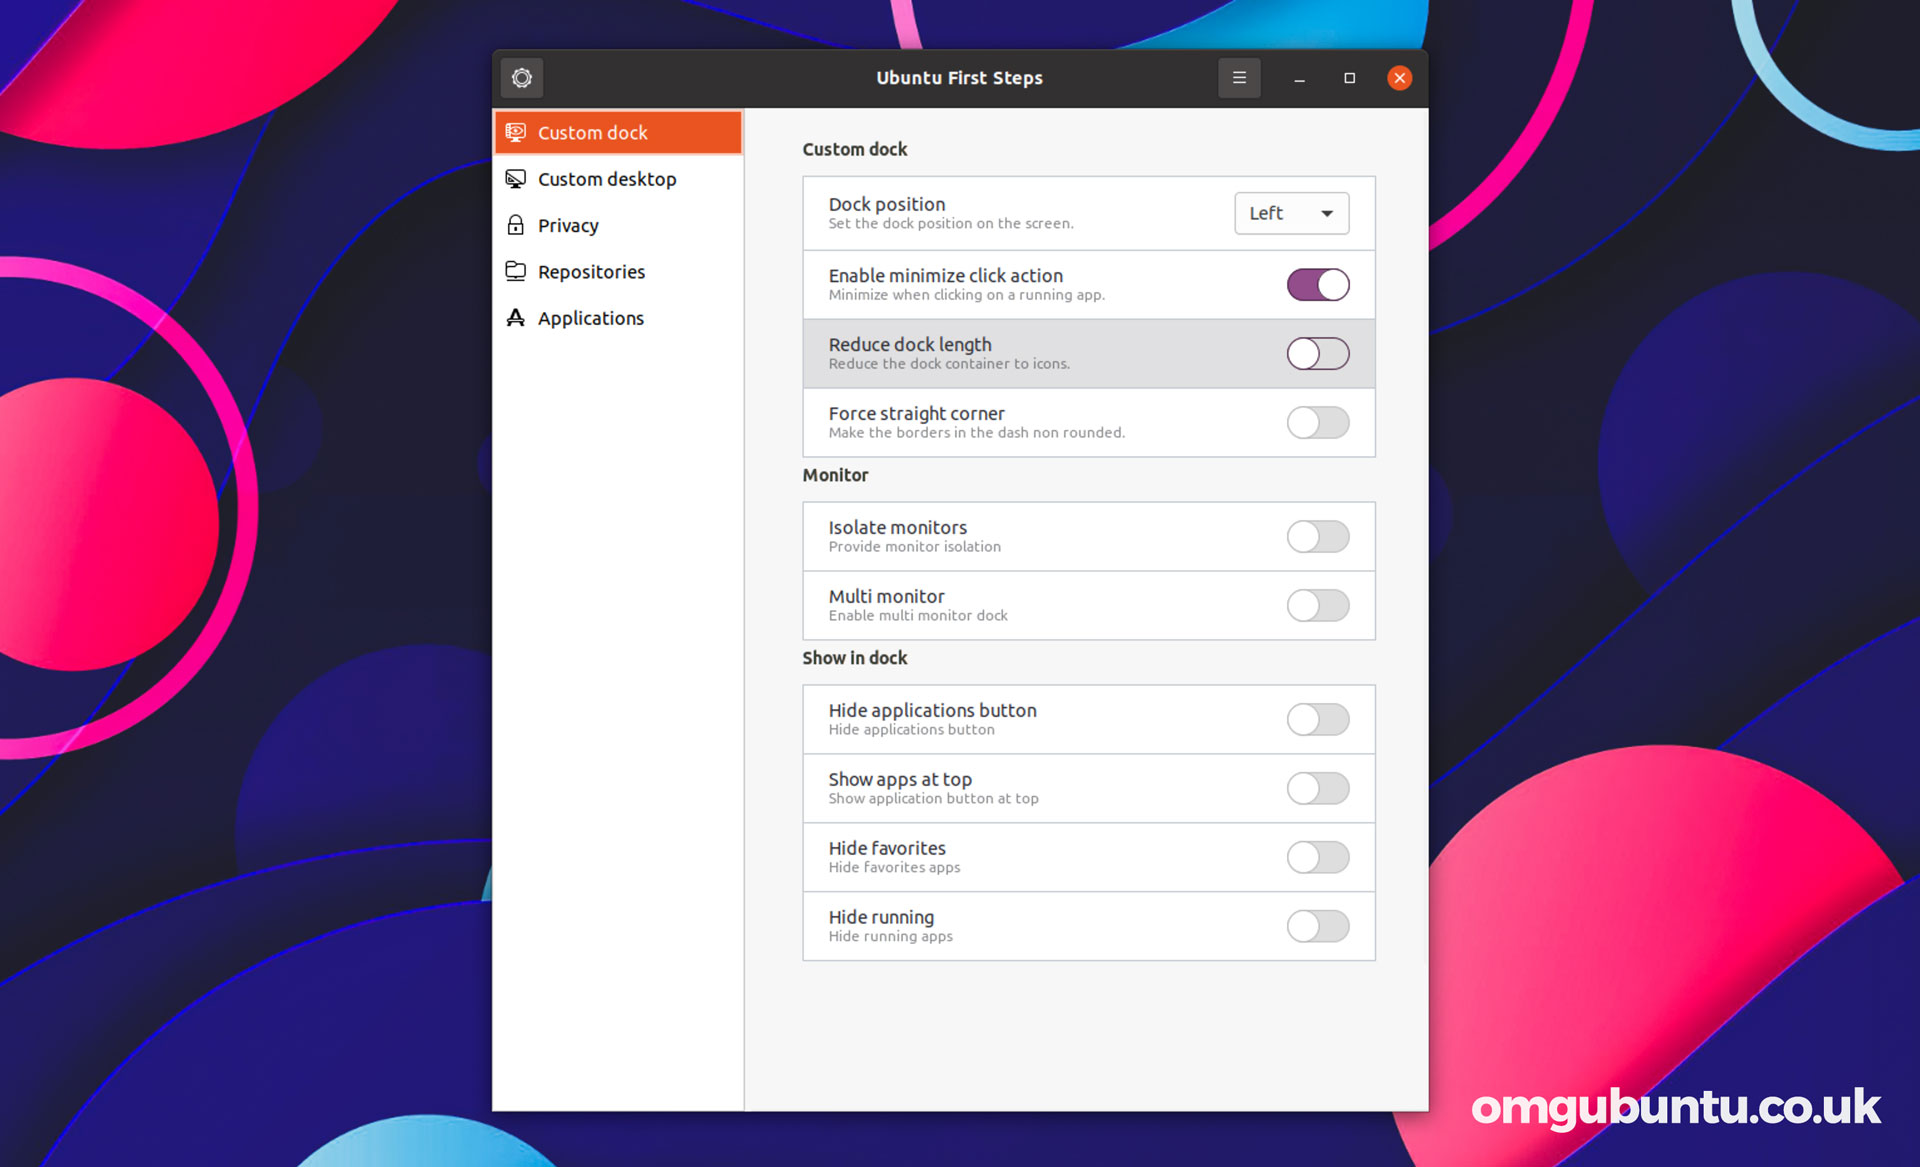Viewport: 1920px width, 1167px height.
Task: Go to the Repositories label
Action: [591, 272]
